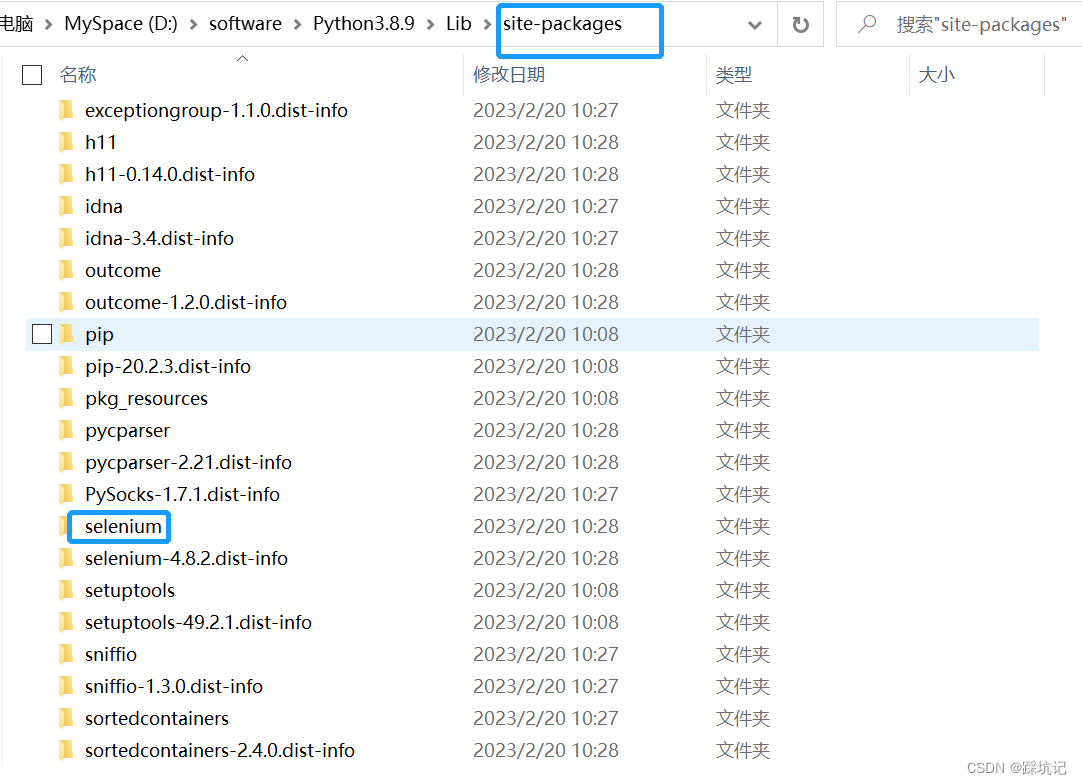The width and height of the screenshot is (1082, 784).
Task: Open the h11 folder icon
Action: tap(66, 142)
